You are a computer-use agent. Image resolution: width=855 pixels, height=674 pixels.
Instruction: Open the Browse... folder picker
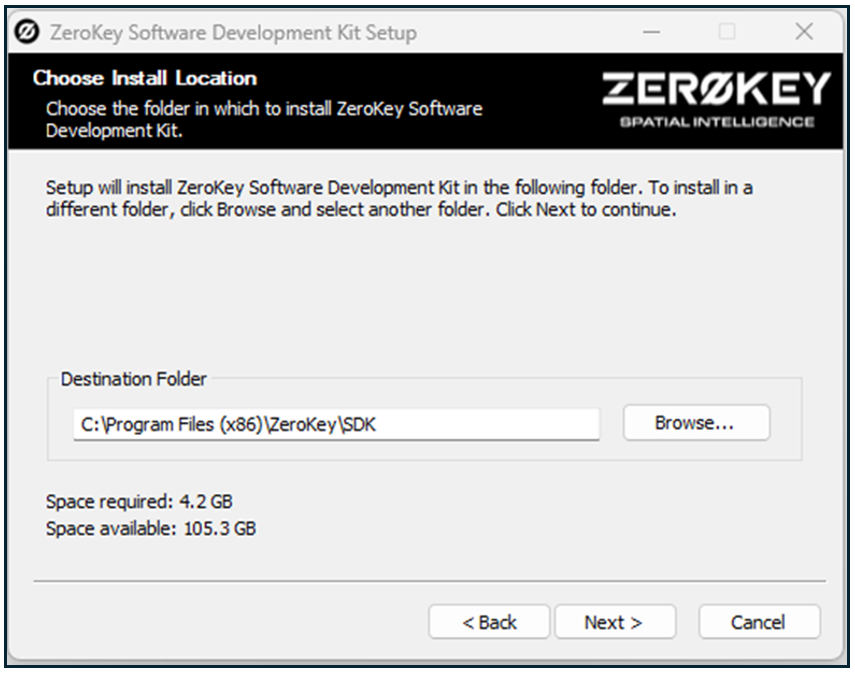[696, 423]
